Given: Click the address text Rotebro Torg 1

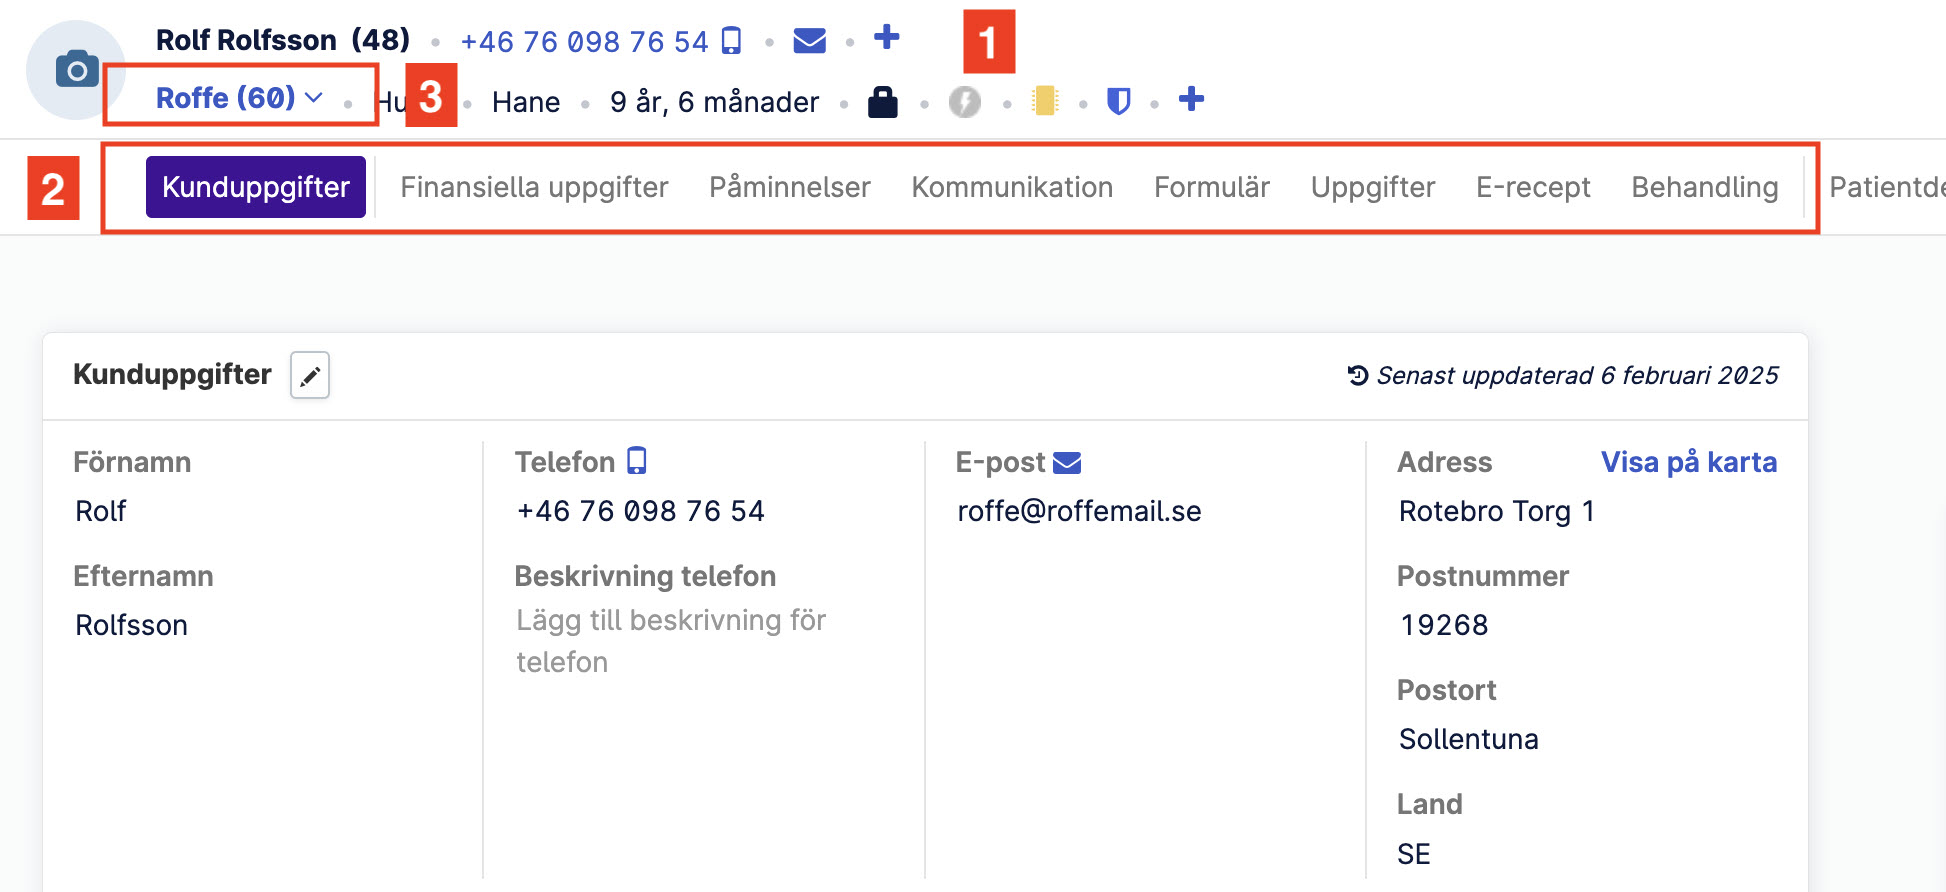Looking at the screenshot, I should coord(1497,511).
